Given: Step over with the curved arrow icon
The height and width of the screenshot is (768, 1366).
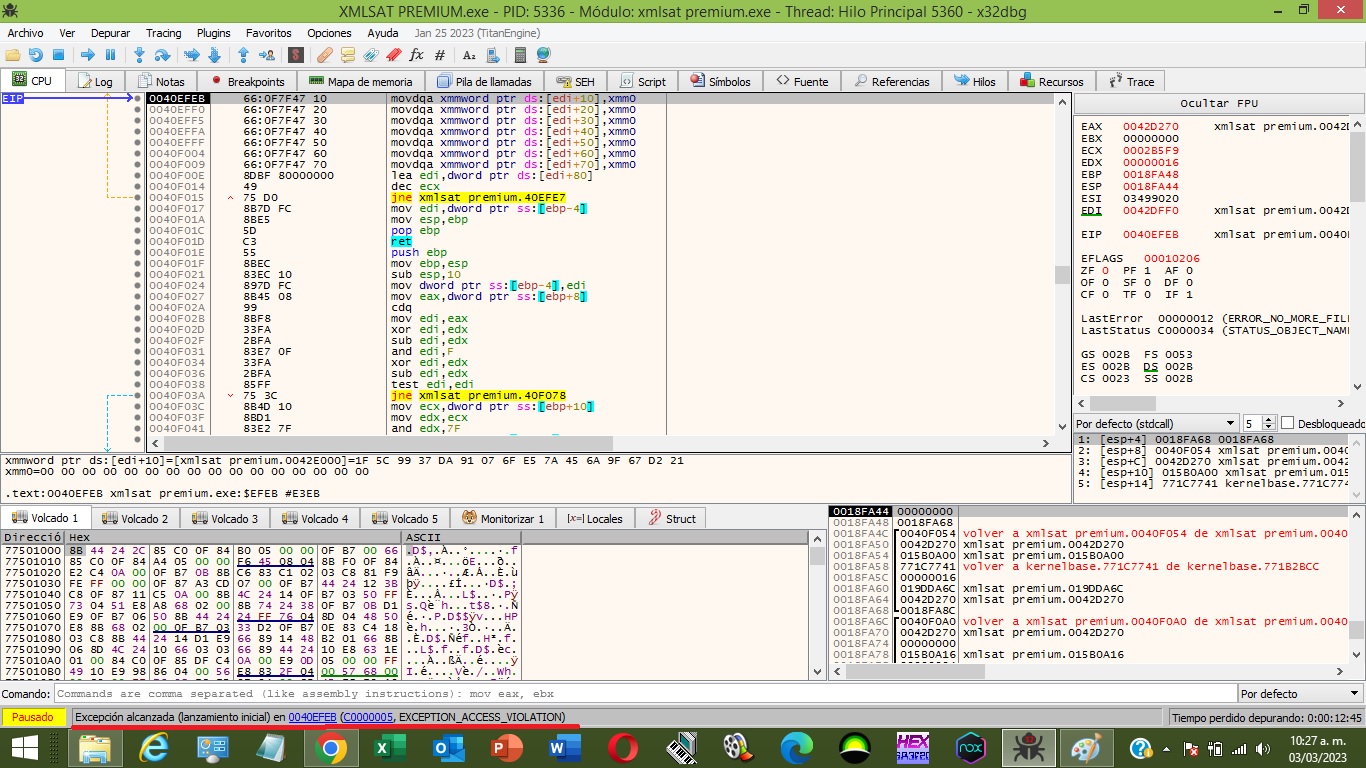Looking at the screenshot, I should 163,55.
